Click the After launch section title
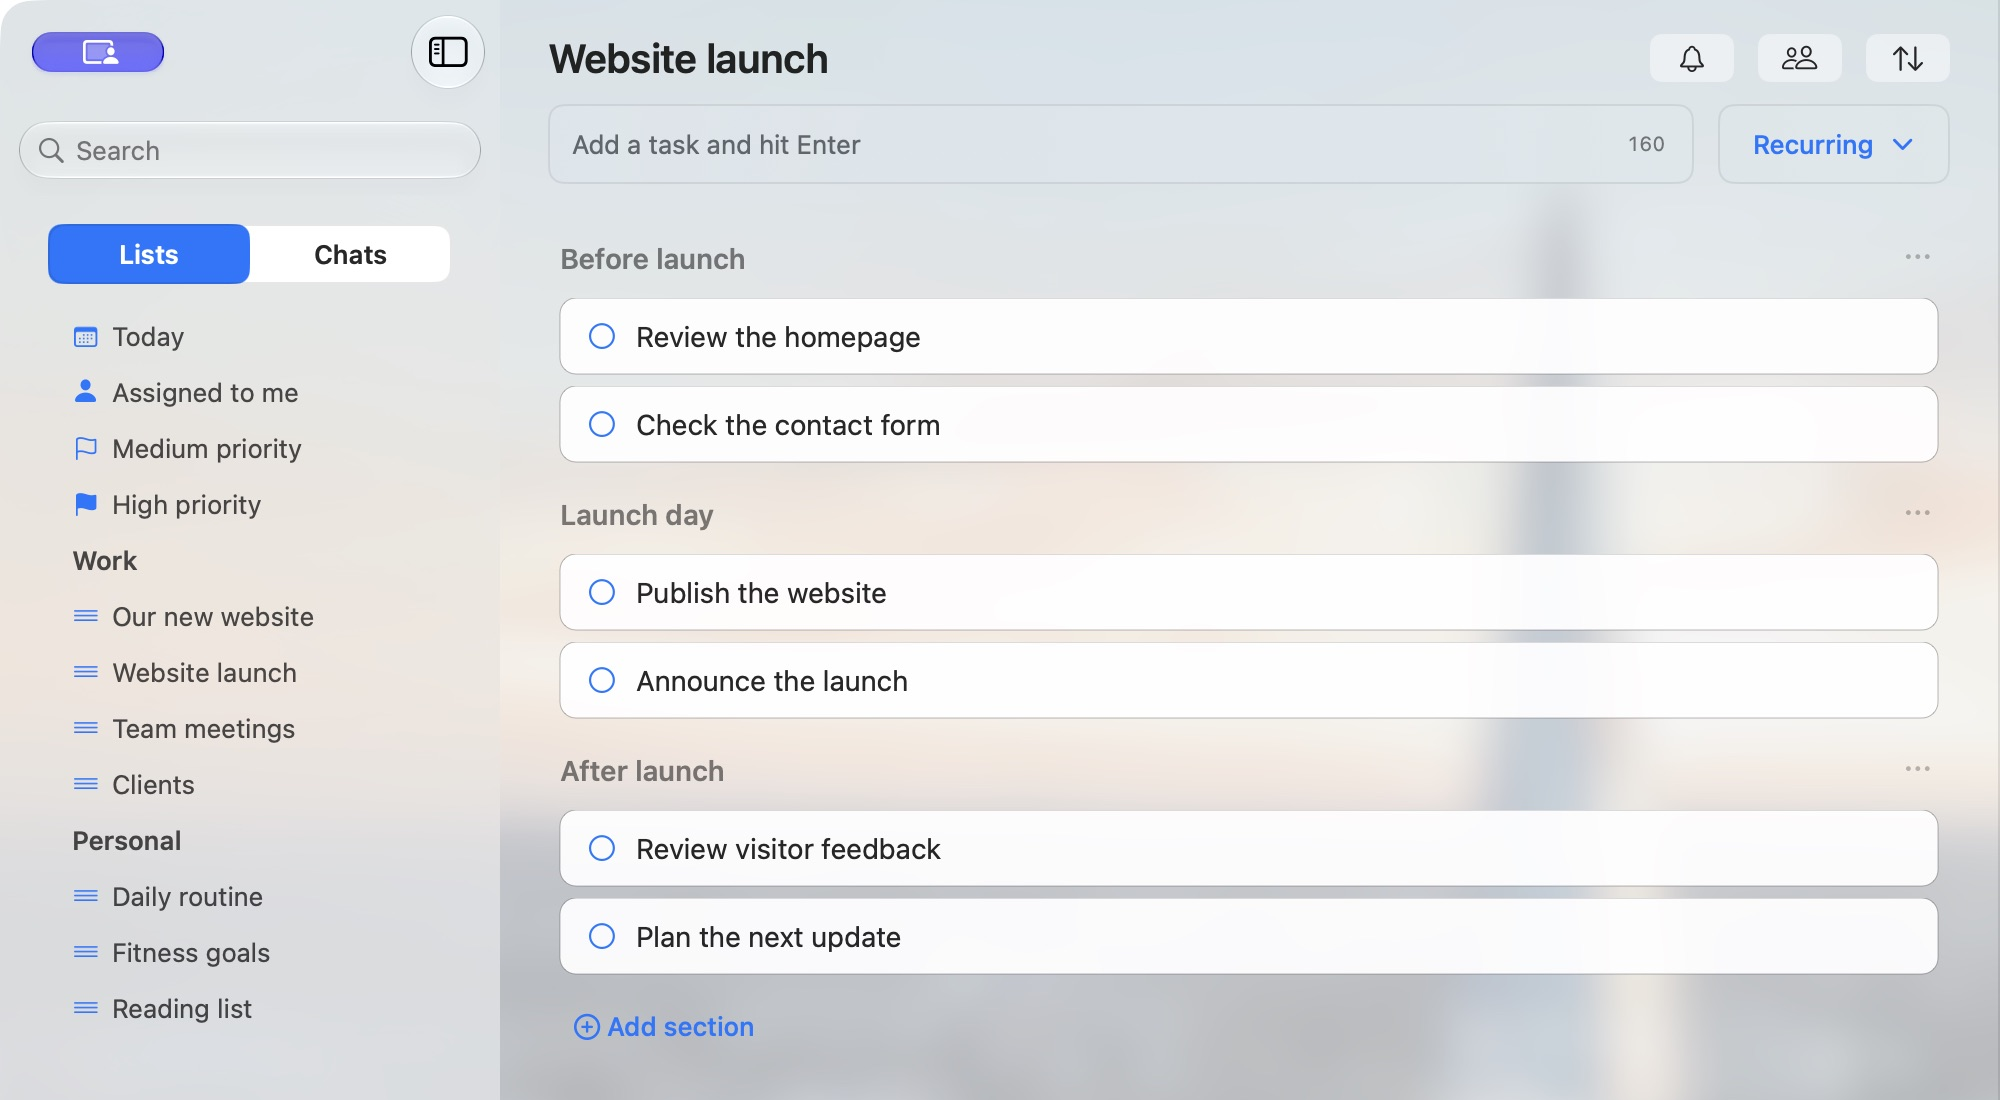This screenshot has width=2000, height=1100. coord(643,771)
